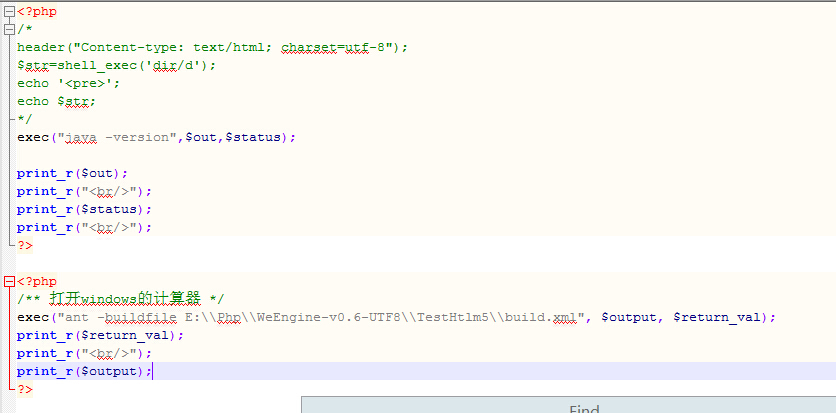Screen dimensions: 836x413
Task: Collapse the /* comment block fold marker
Action: (10, 30)
